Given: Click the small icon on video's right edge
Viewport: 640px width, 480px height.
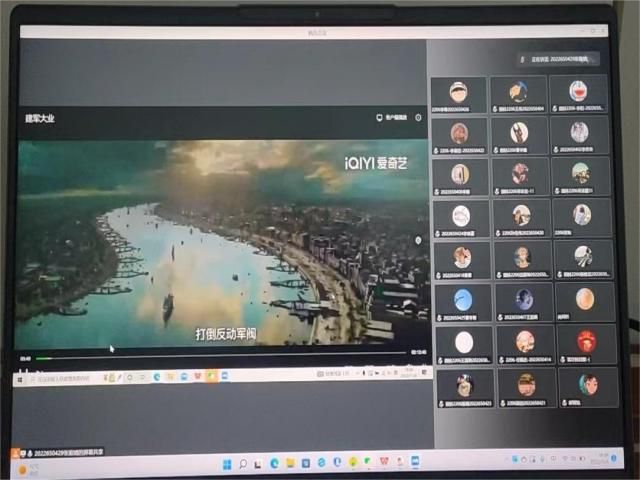Looking at the screenshot, I should (x=419, y=240).
